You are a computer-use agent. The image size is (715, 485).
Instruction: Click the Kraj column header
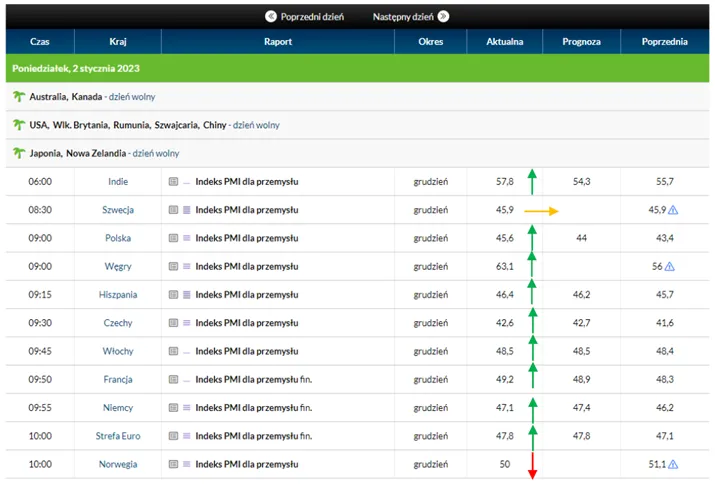[118, 41]
